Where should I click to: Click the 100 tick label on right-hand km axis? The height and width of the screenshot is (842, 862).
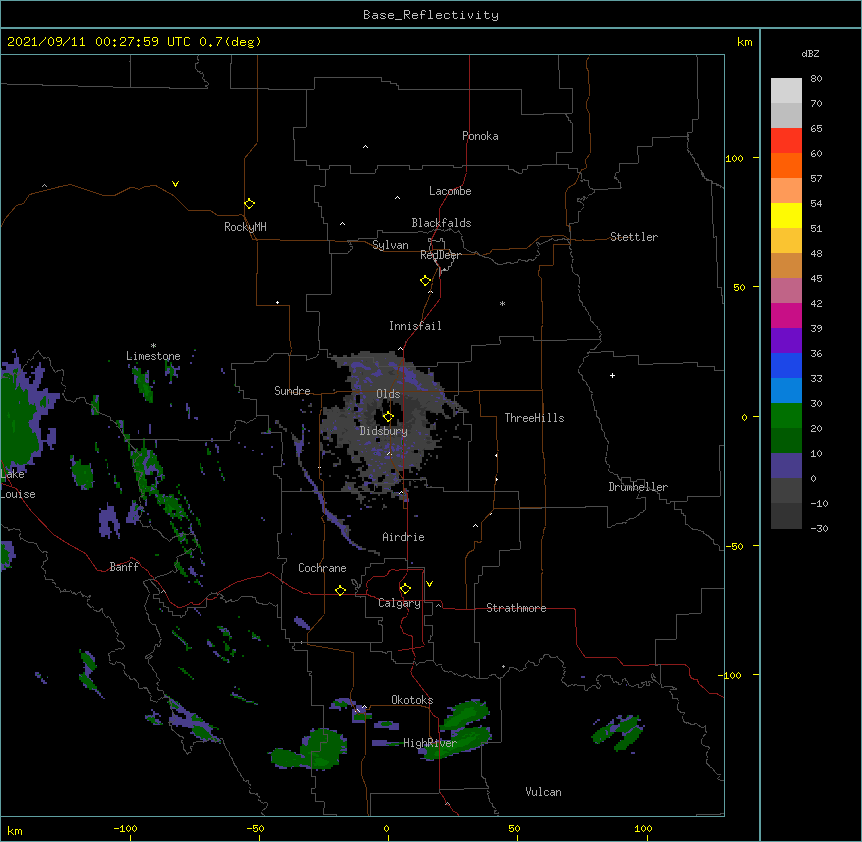pyautogui.click(x=734, y=158)
